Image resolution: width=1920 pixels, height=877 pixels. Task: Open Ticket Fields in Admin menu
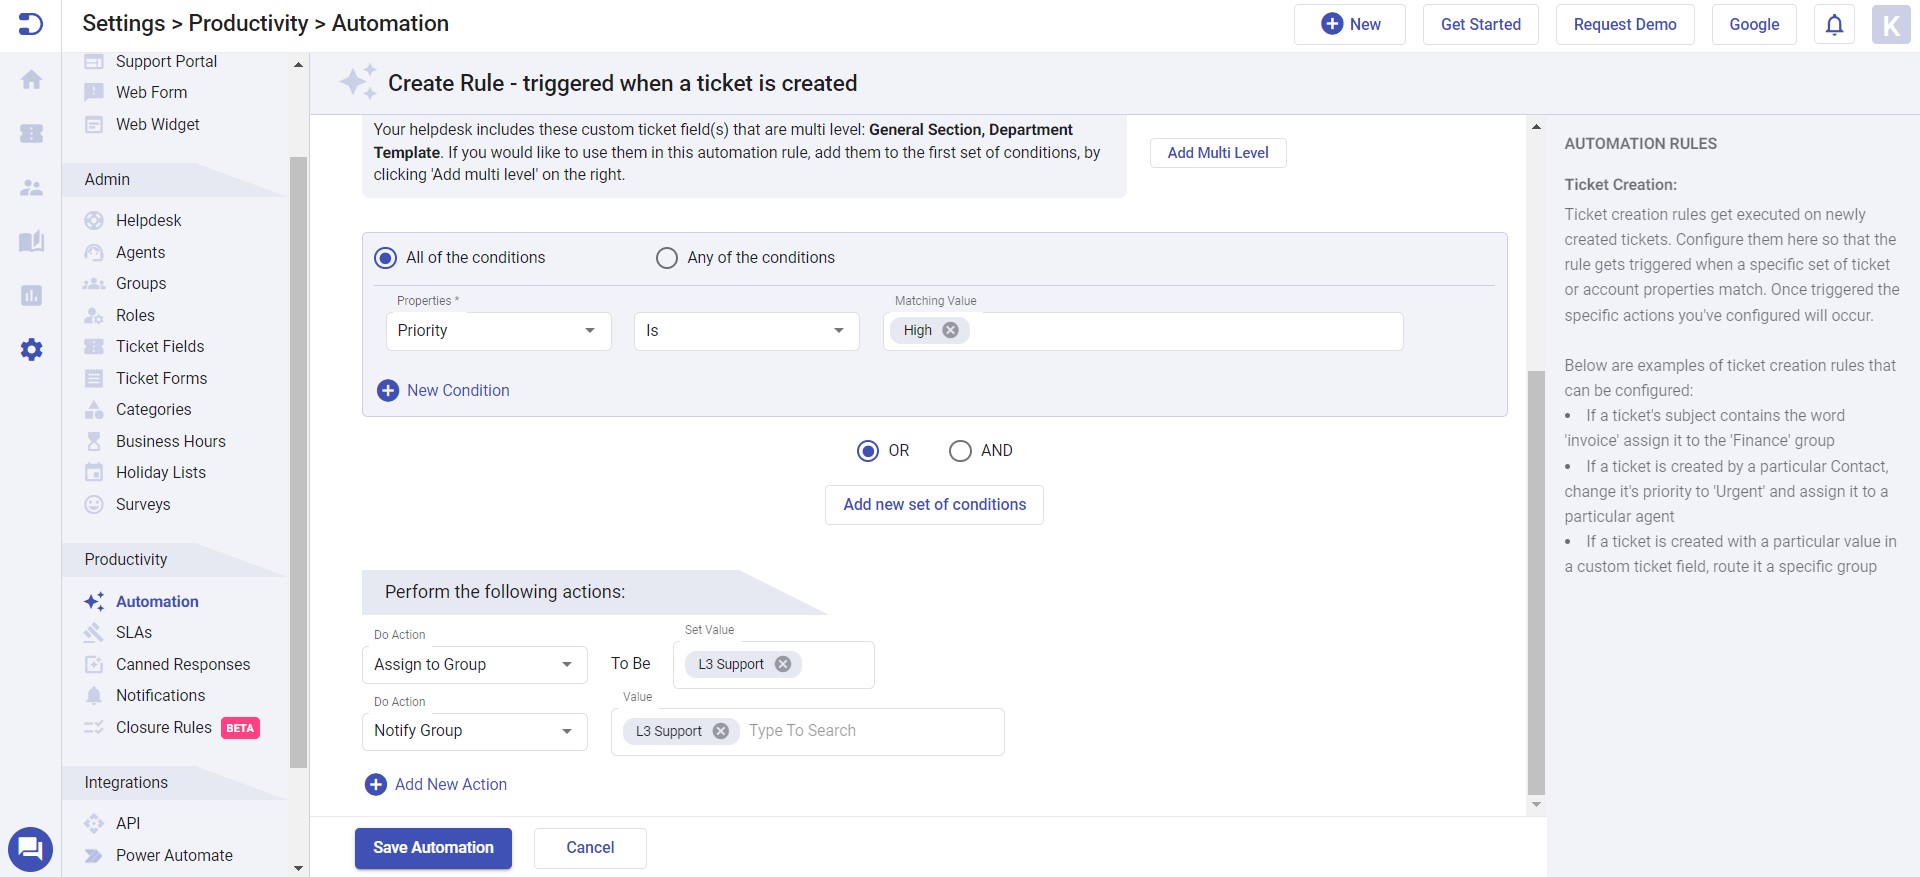point(159,347)
